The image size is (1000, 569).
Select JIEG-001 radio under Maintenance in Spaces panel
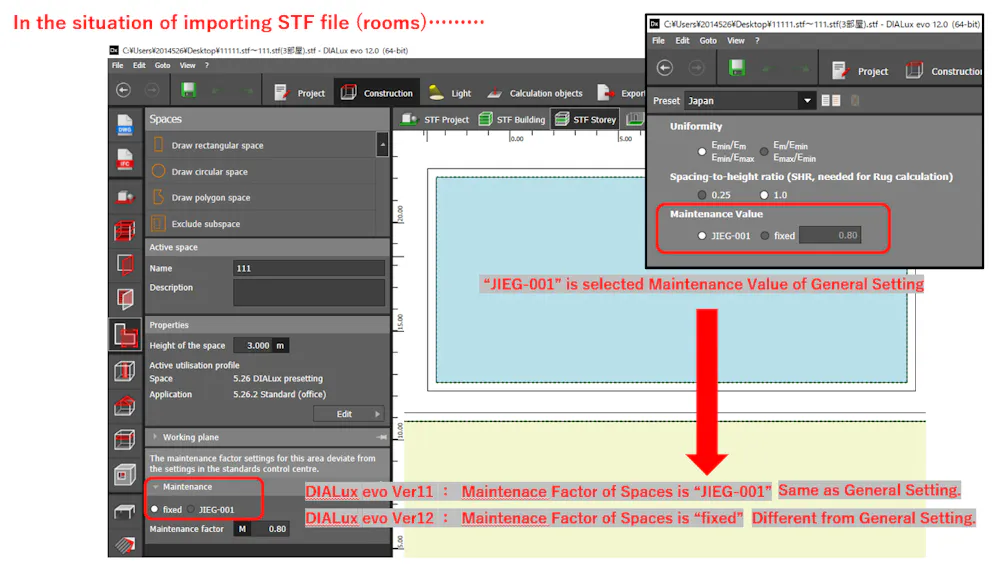191,510
